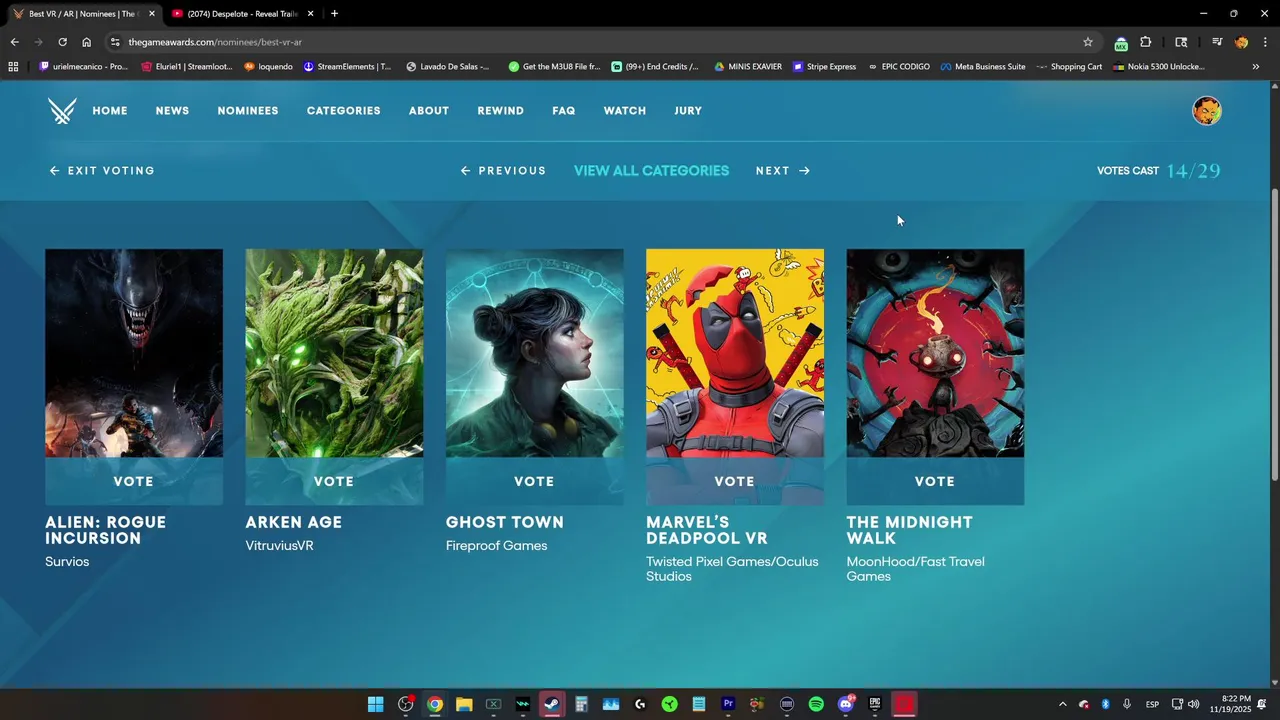Open Chrome from the taskbar
Viewport: 1280px width, 720px height.
[x=435, y=704]
